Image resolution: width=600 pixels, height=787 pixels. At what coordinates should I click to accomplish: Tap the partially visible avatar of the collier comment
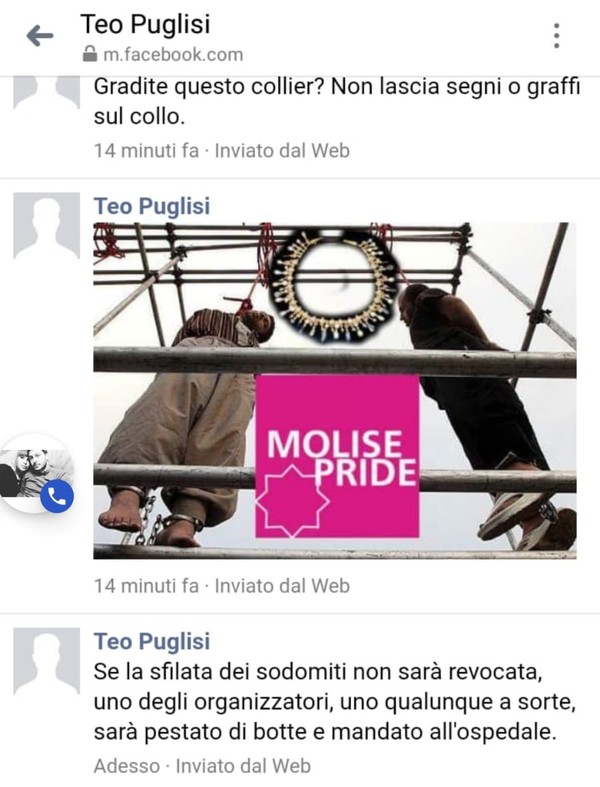tap(46, 93)
